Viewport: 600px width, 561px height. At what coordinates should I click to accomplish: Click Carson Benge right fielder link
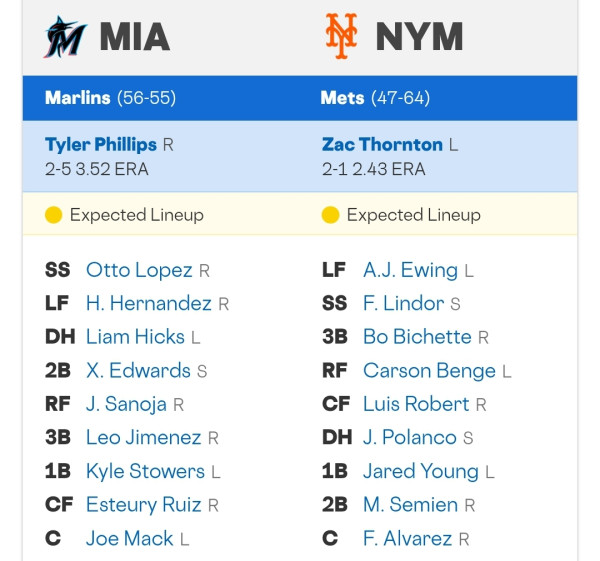429,370
